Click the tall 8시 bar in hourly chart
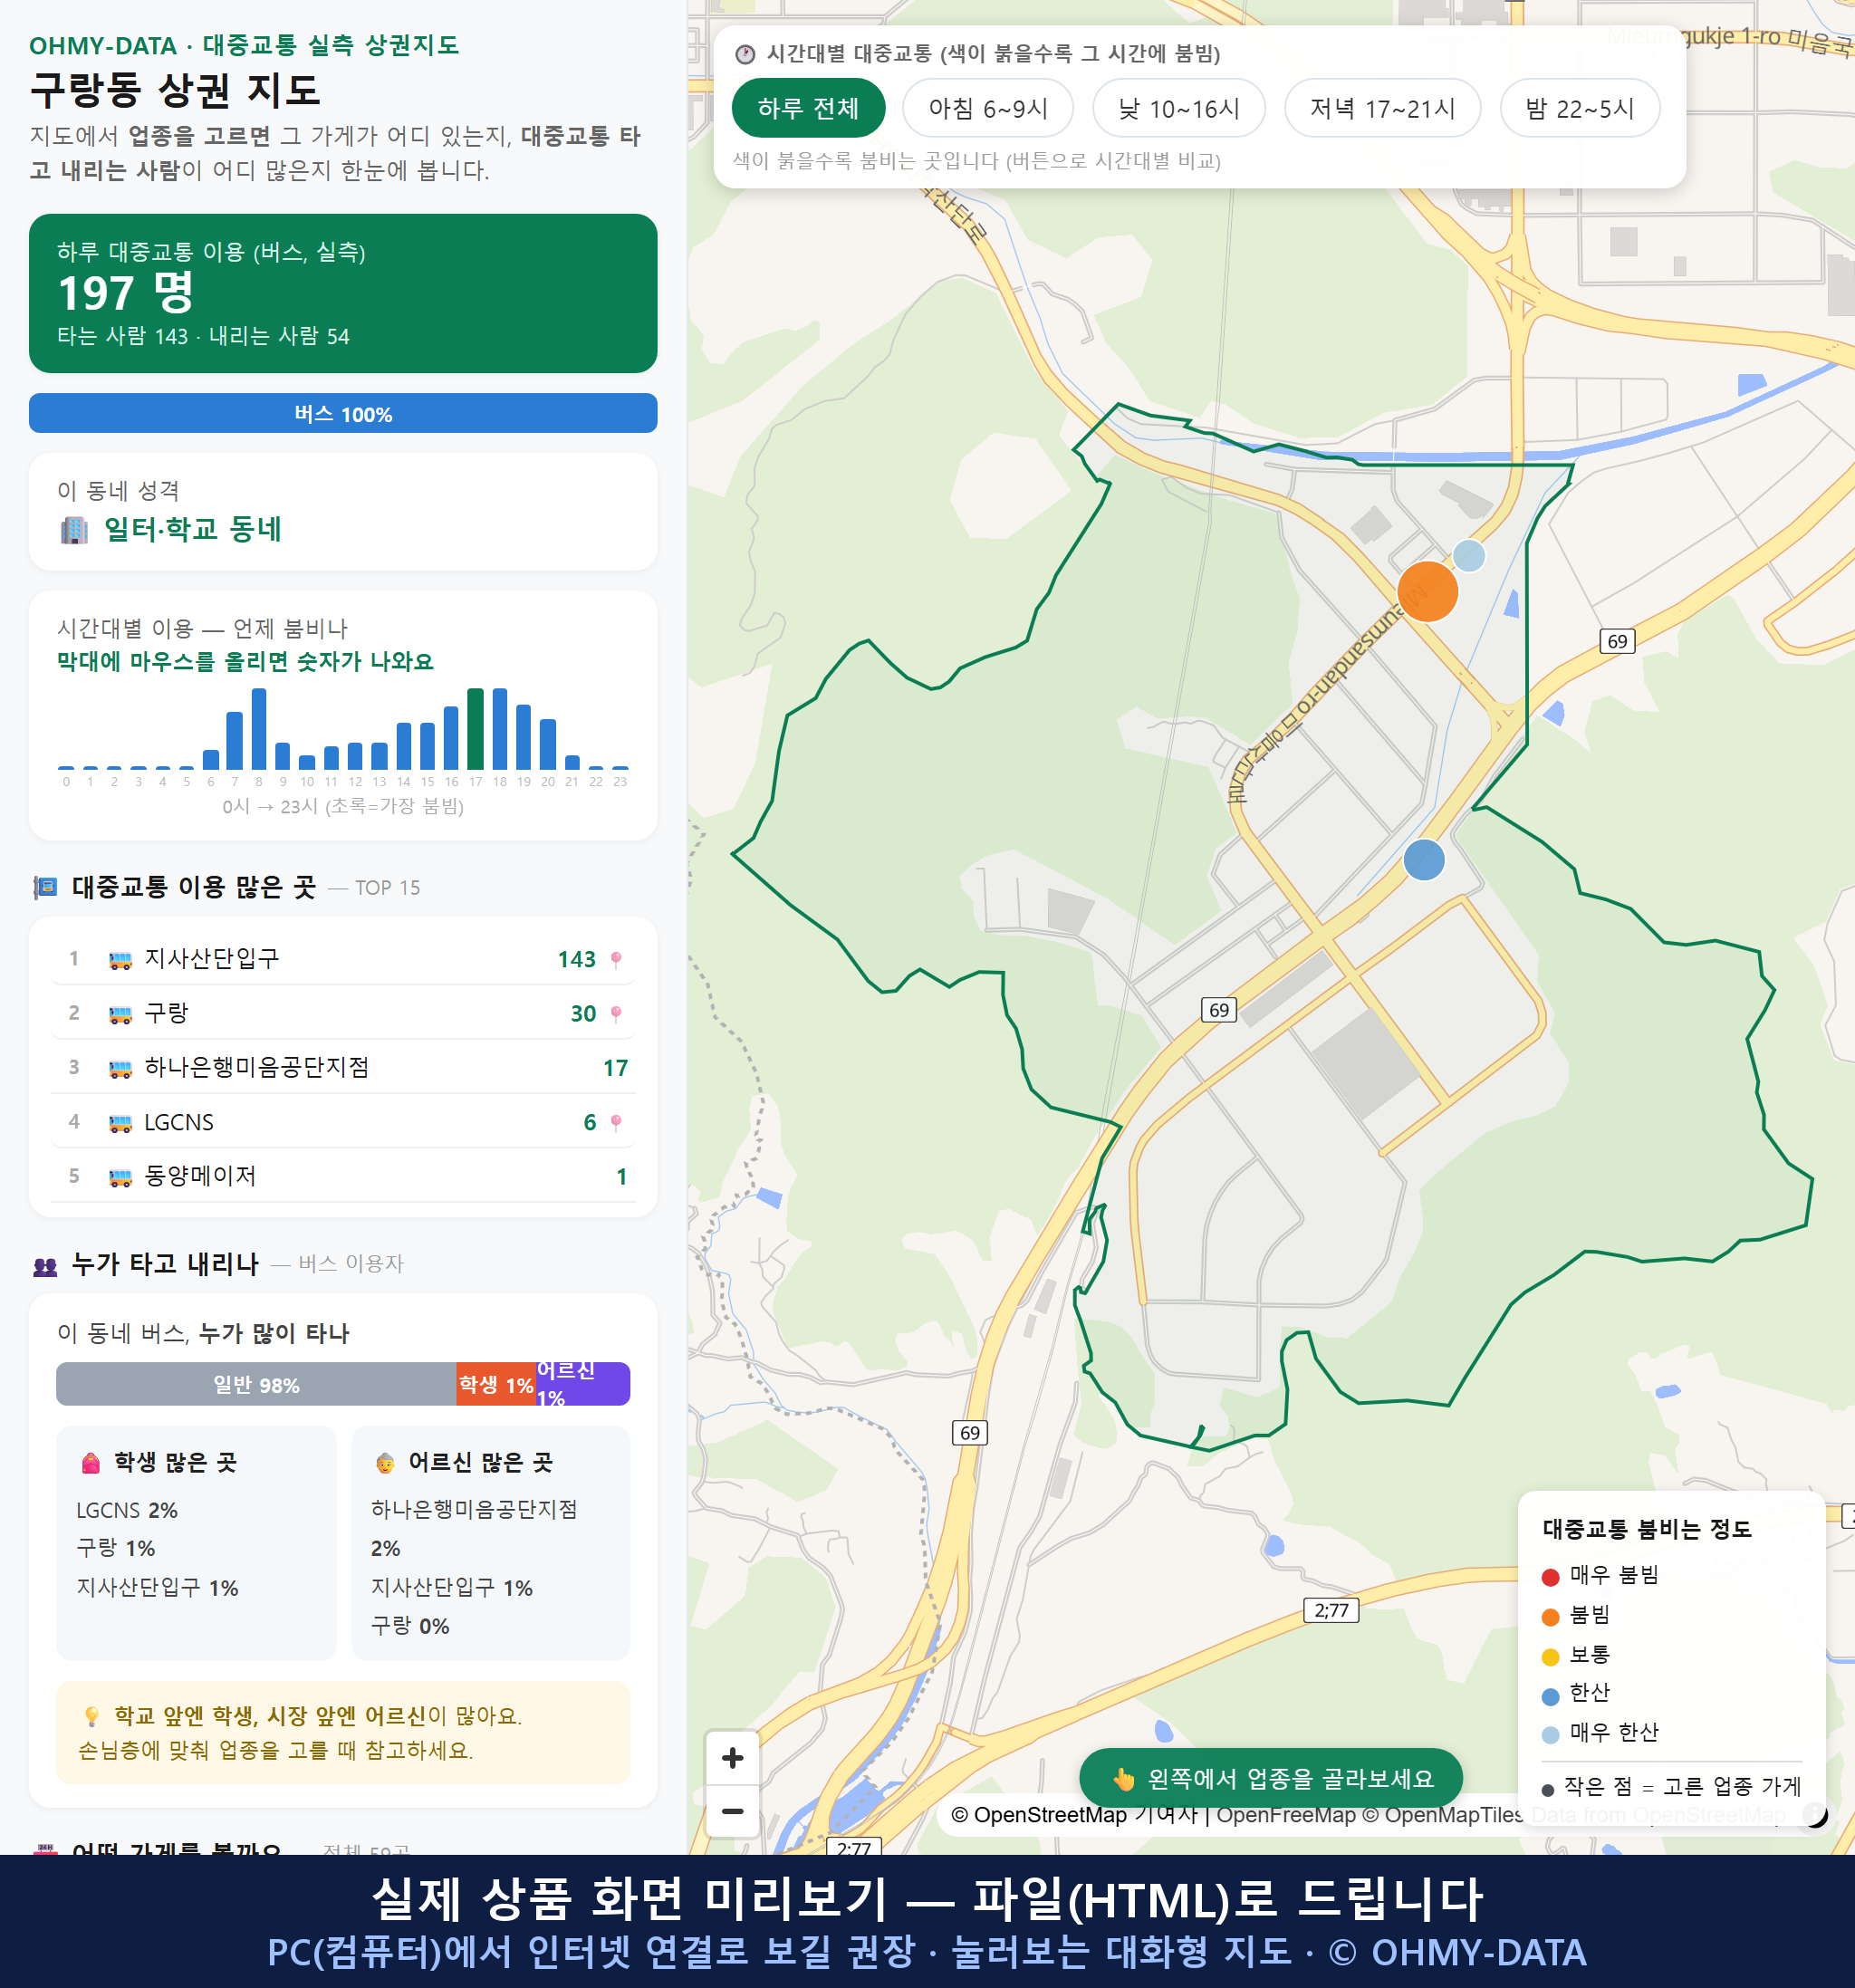Viewport: 1855px width, 1988px height. point(259,729)
